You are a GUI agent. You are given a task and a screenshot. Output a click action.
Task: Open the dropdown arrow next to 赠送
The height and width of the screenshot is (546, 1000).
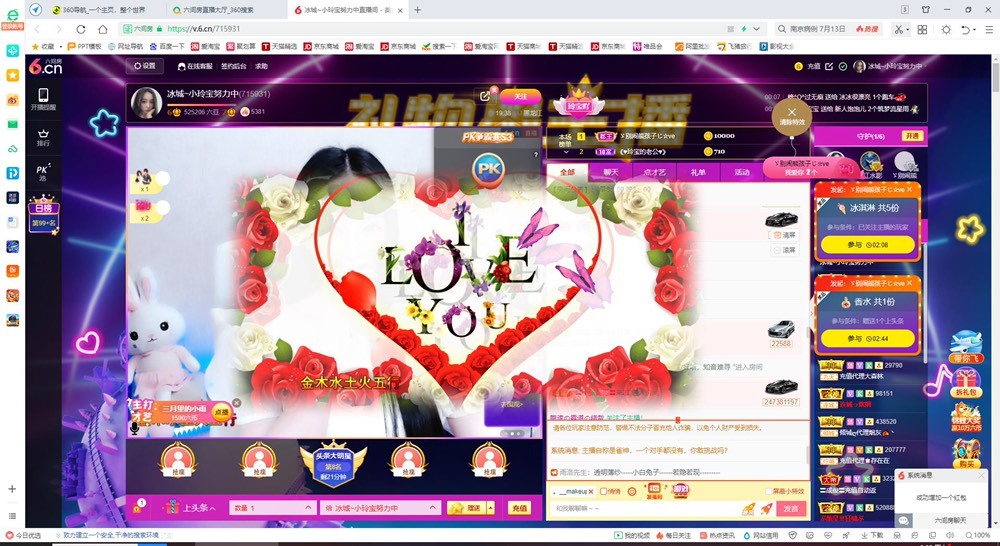point(490,508)
